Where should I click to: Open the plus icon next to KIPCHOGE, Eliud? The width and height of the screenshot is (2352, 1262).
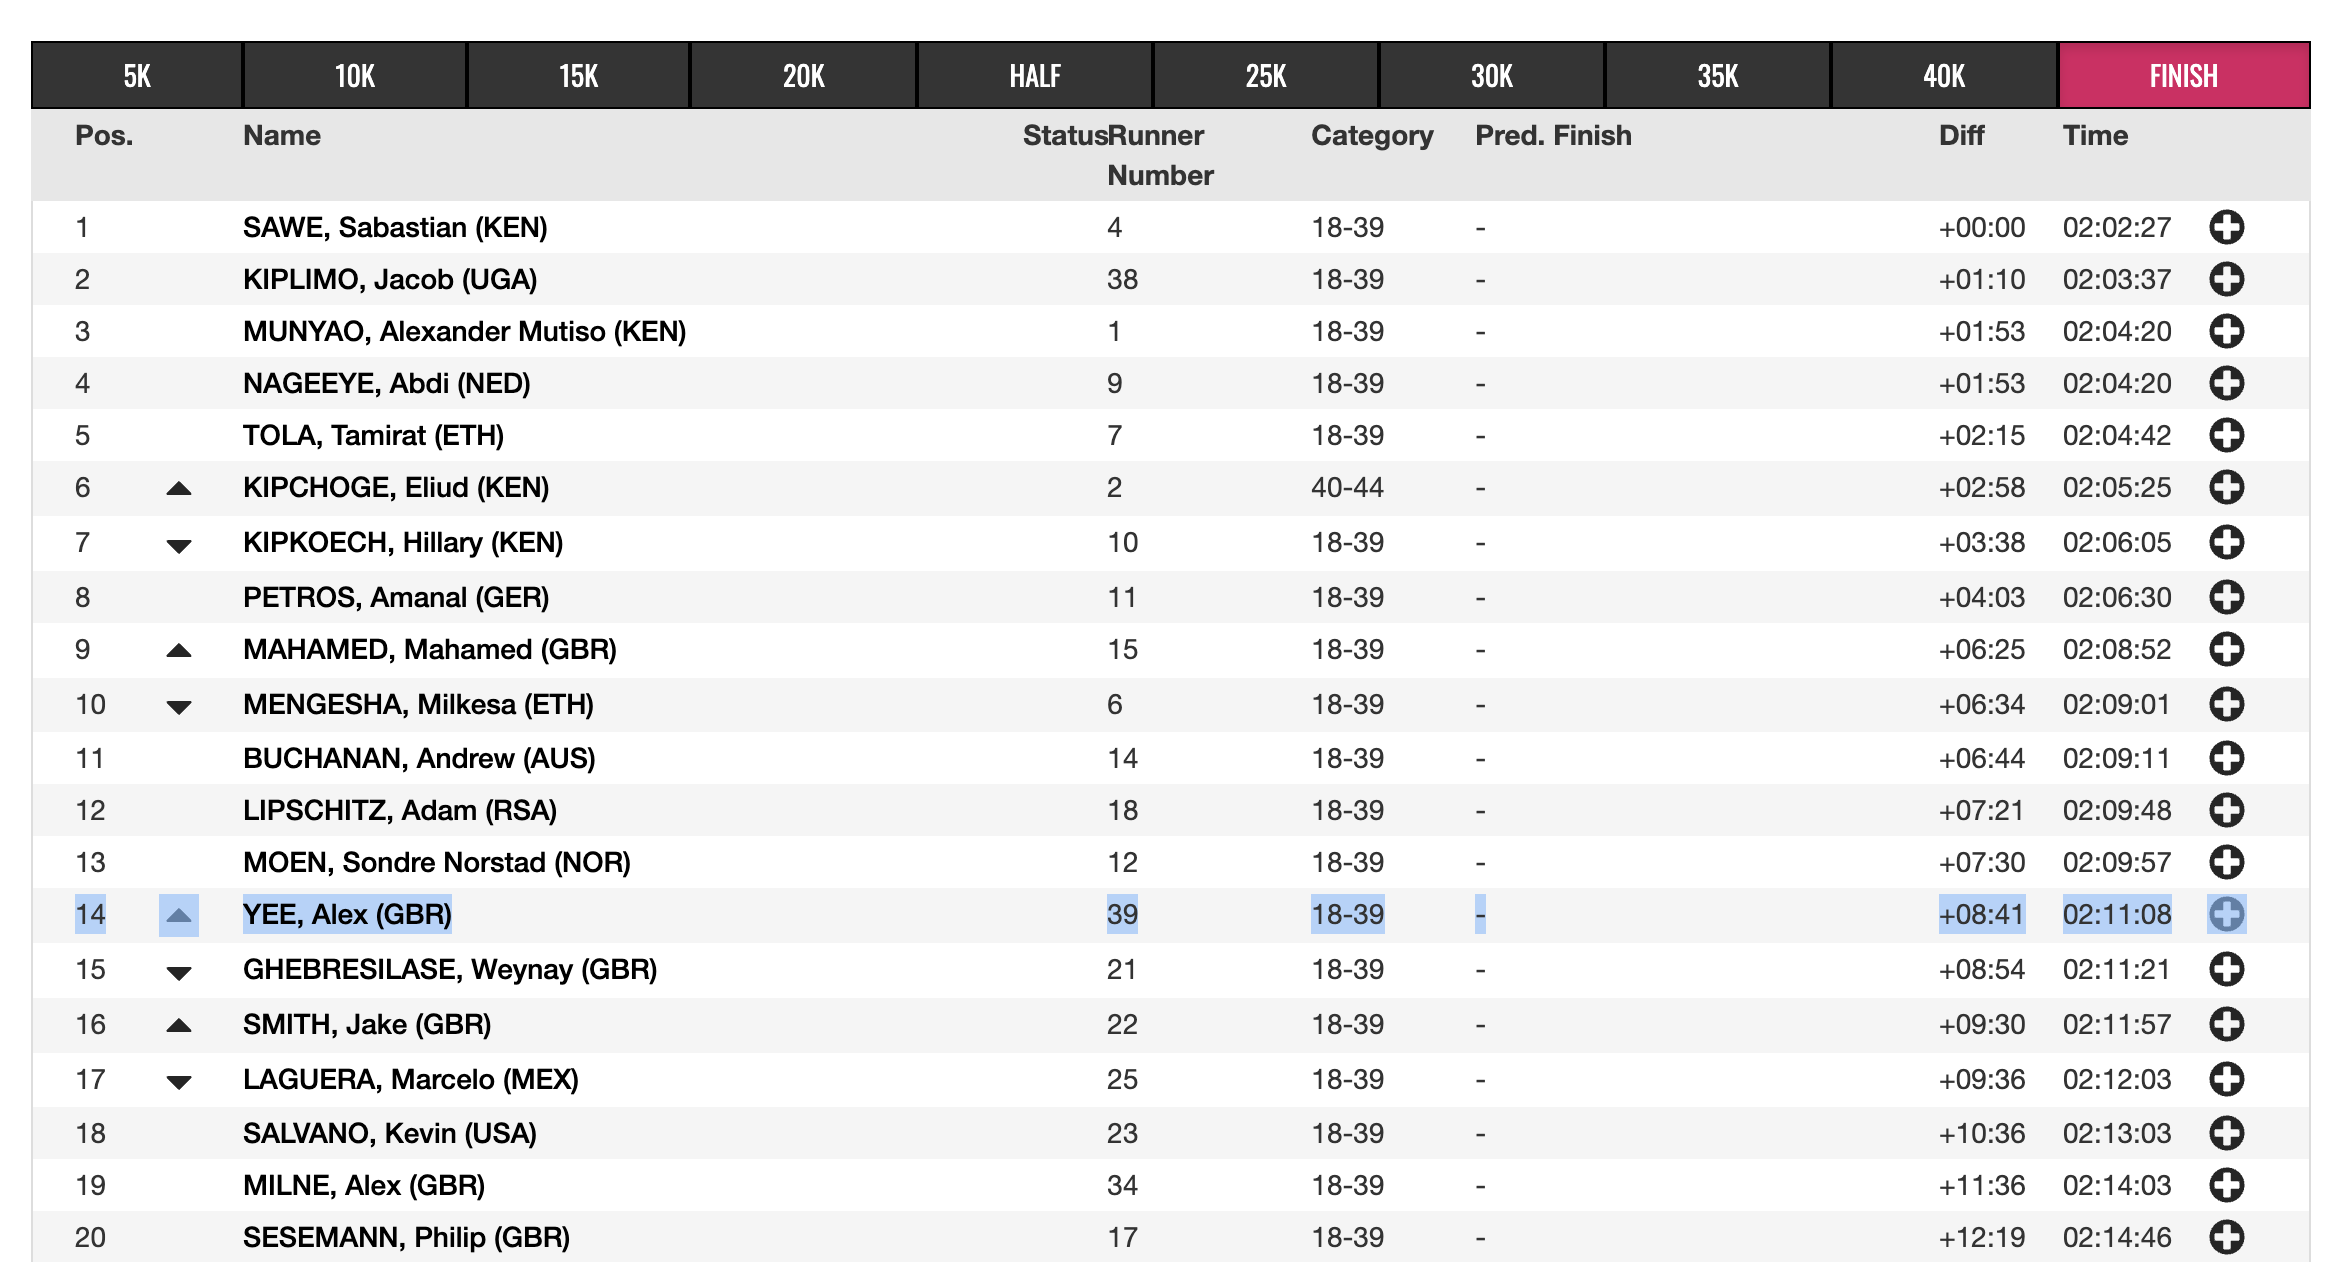pyautogui.click(x=2226, y=487)
